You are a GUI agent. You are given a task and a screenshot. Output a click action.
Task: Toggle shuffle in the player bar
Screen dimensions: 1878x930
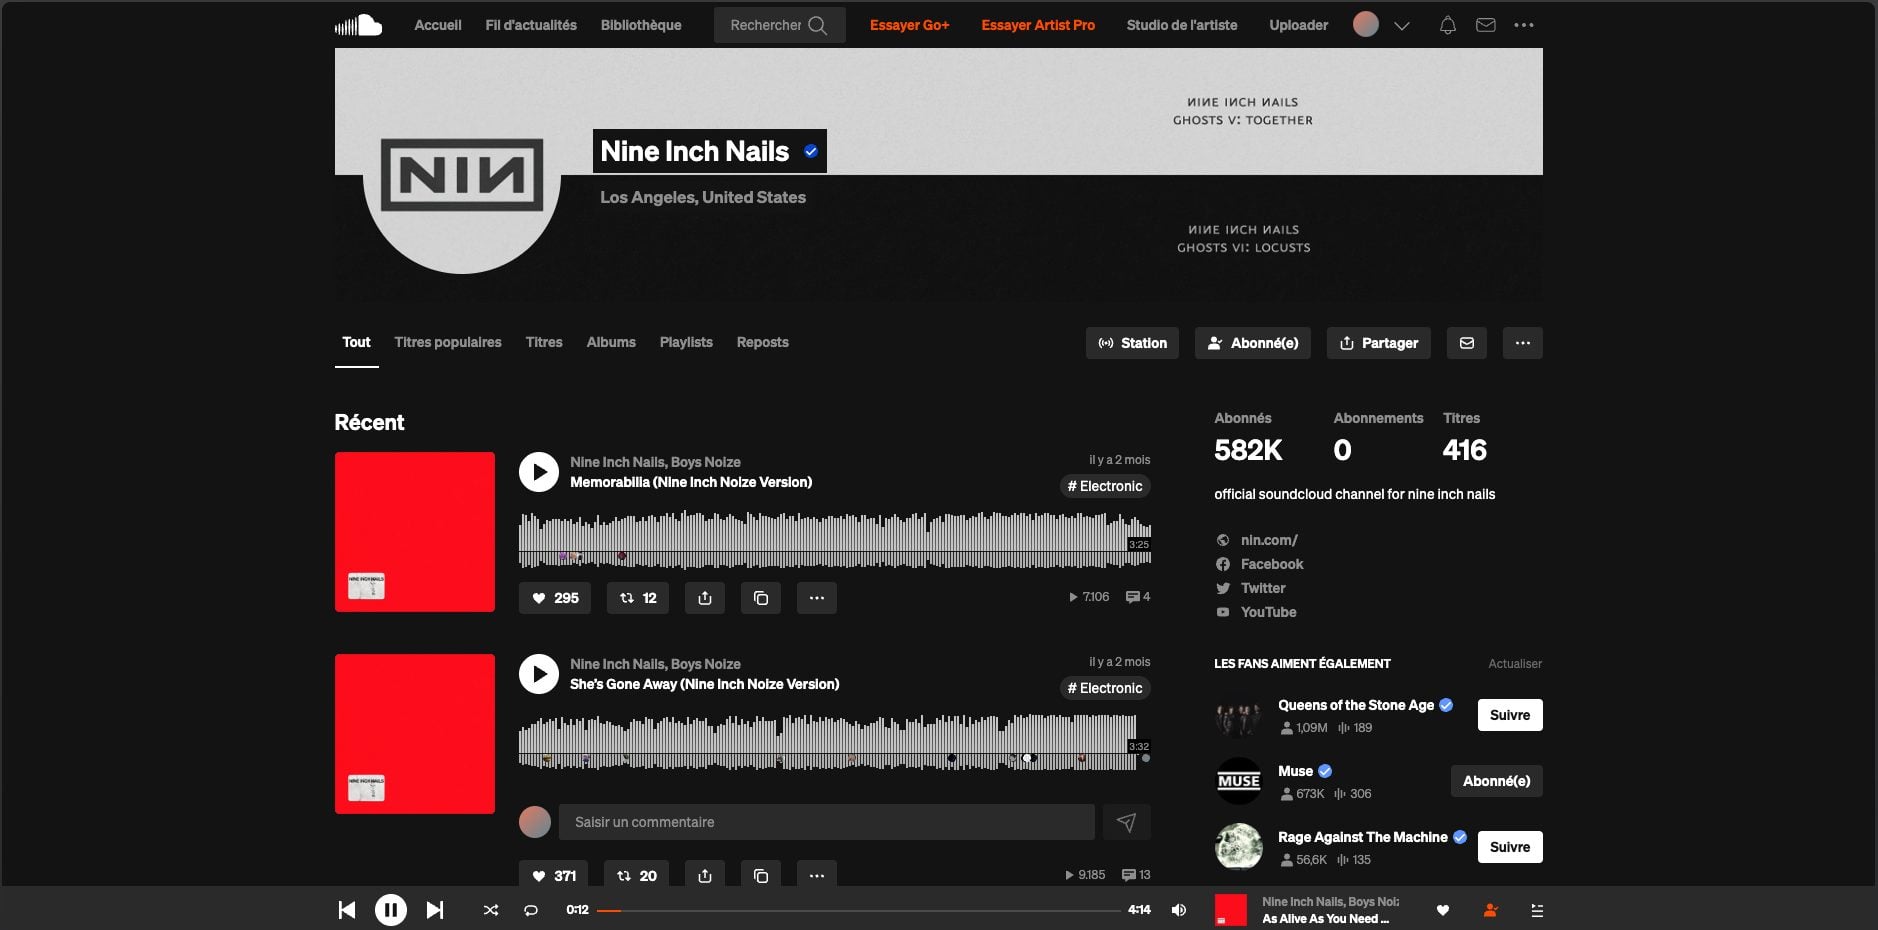point(491,910)
